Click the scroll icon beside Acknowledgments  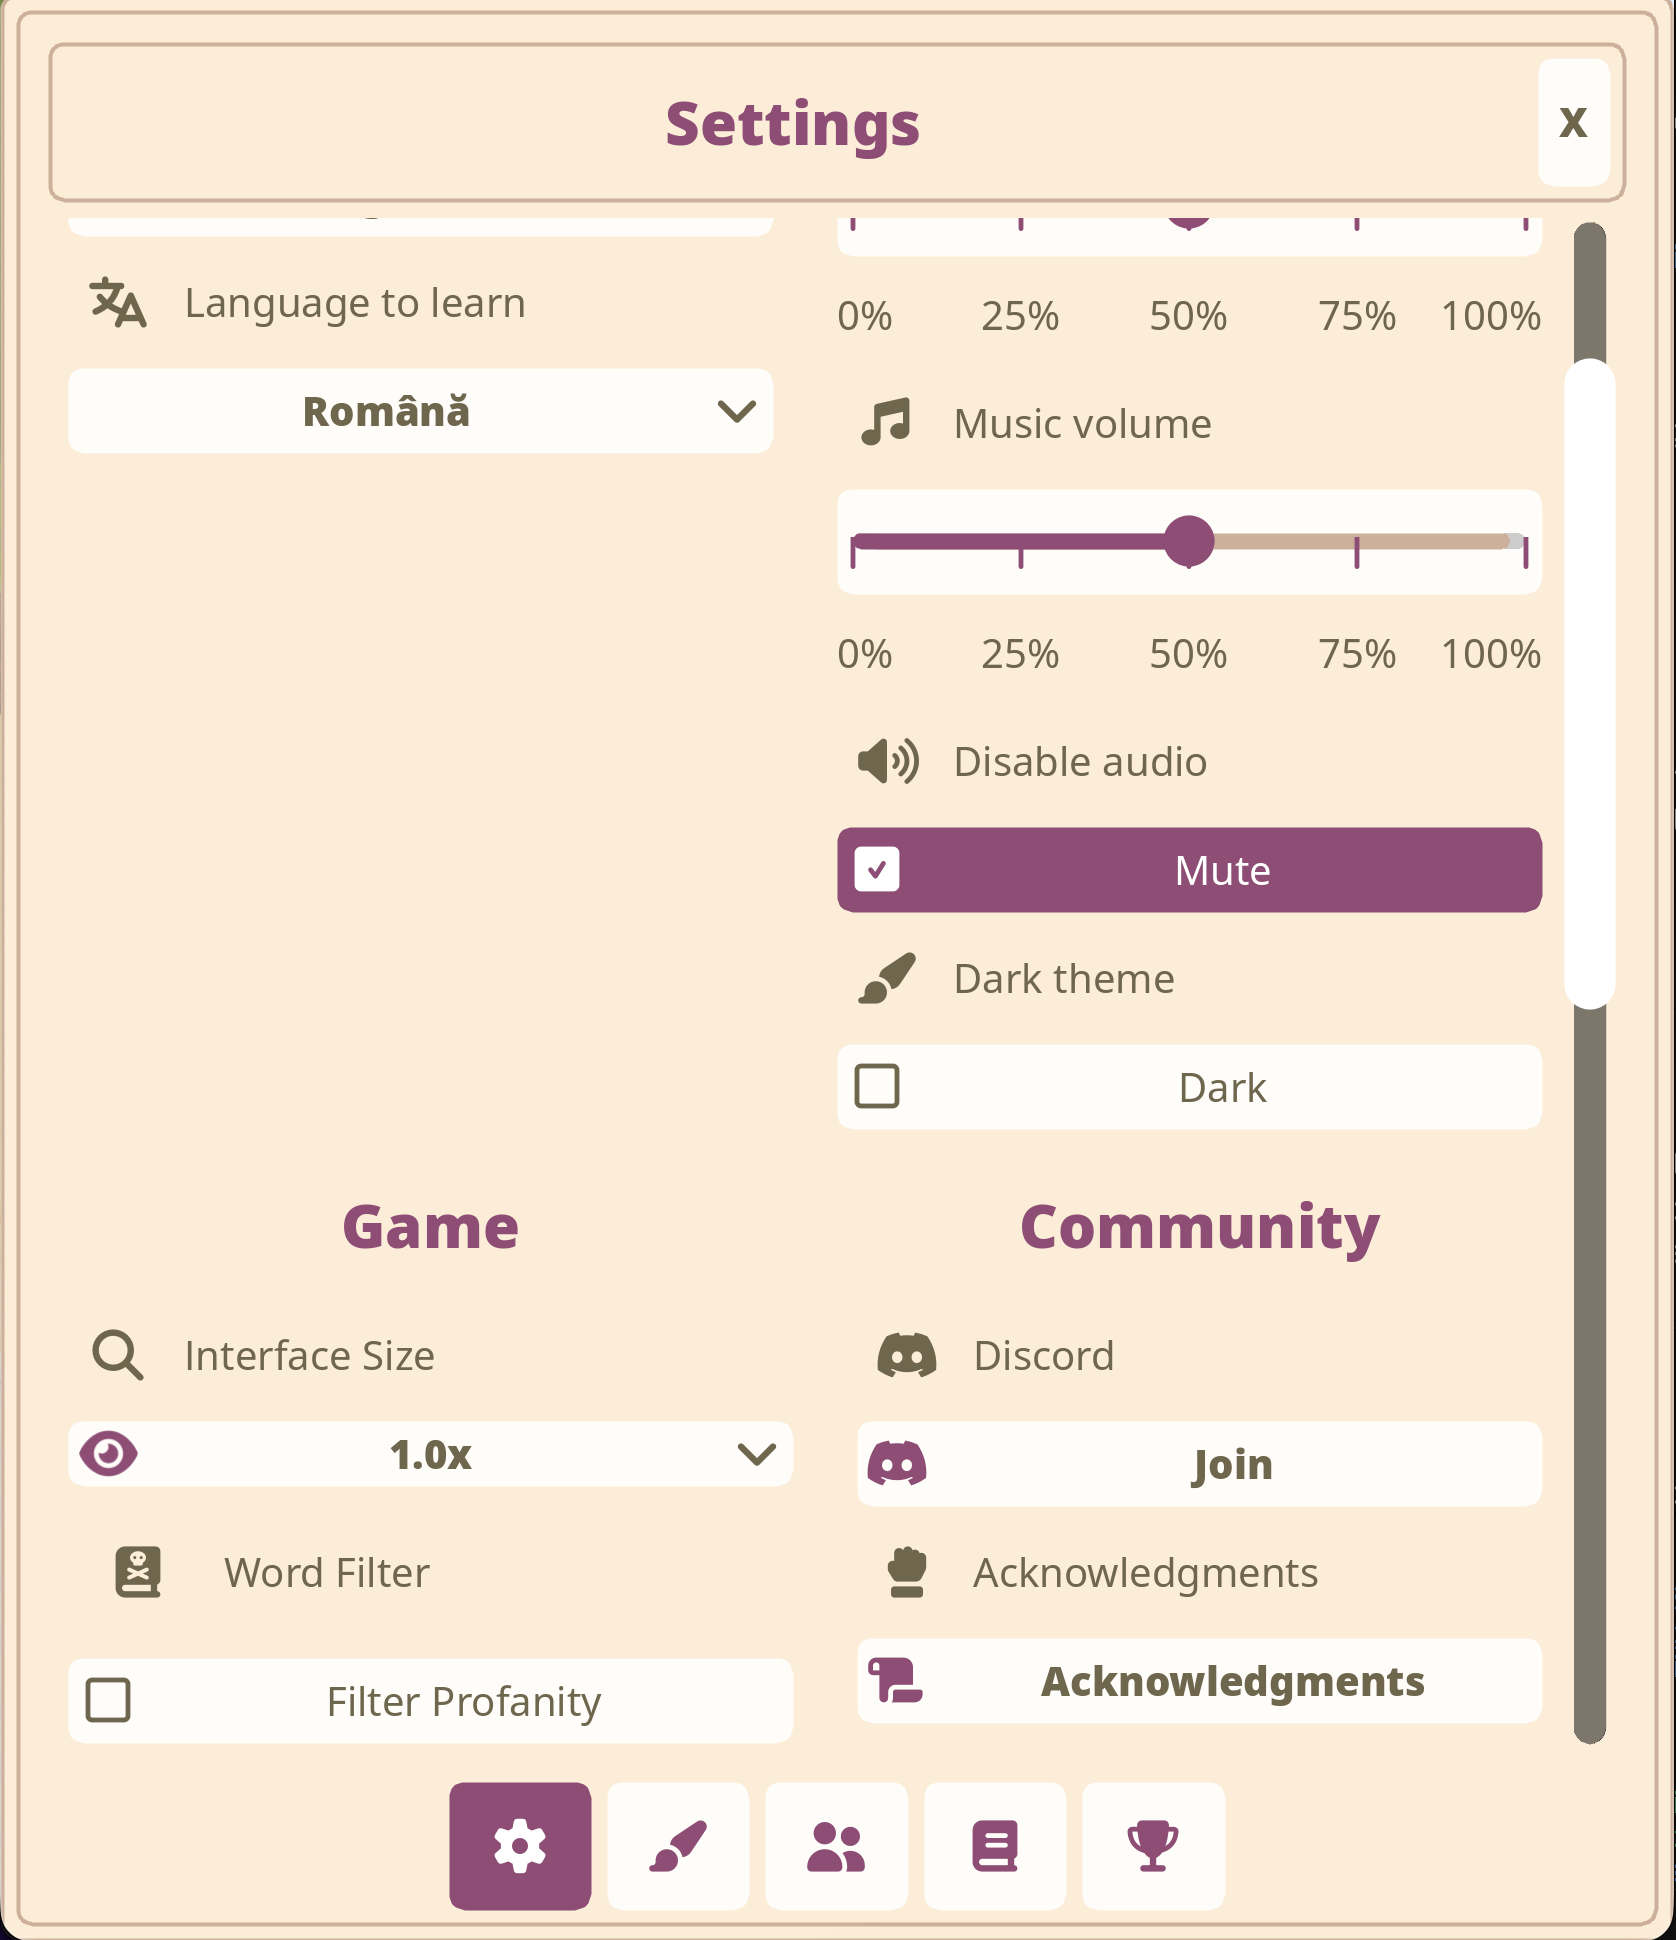tap(895, 1681)
